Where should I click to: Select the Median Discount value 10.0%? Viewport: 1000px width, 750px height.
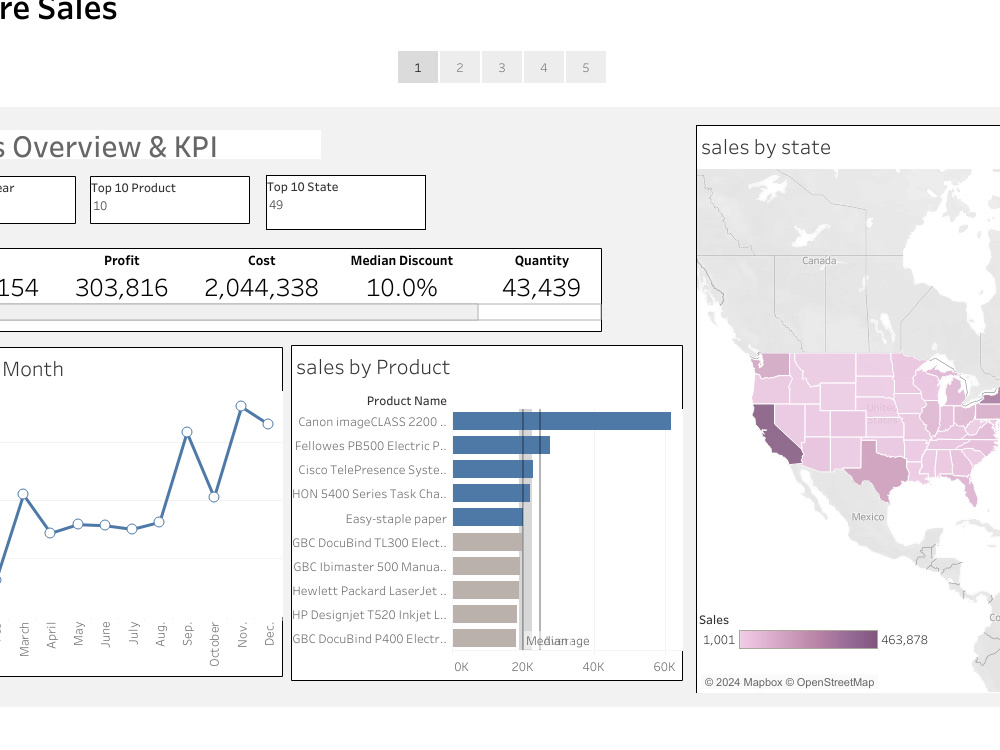402,288
